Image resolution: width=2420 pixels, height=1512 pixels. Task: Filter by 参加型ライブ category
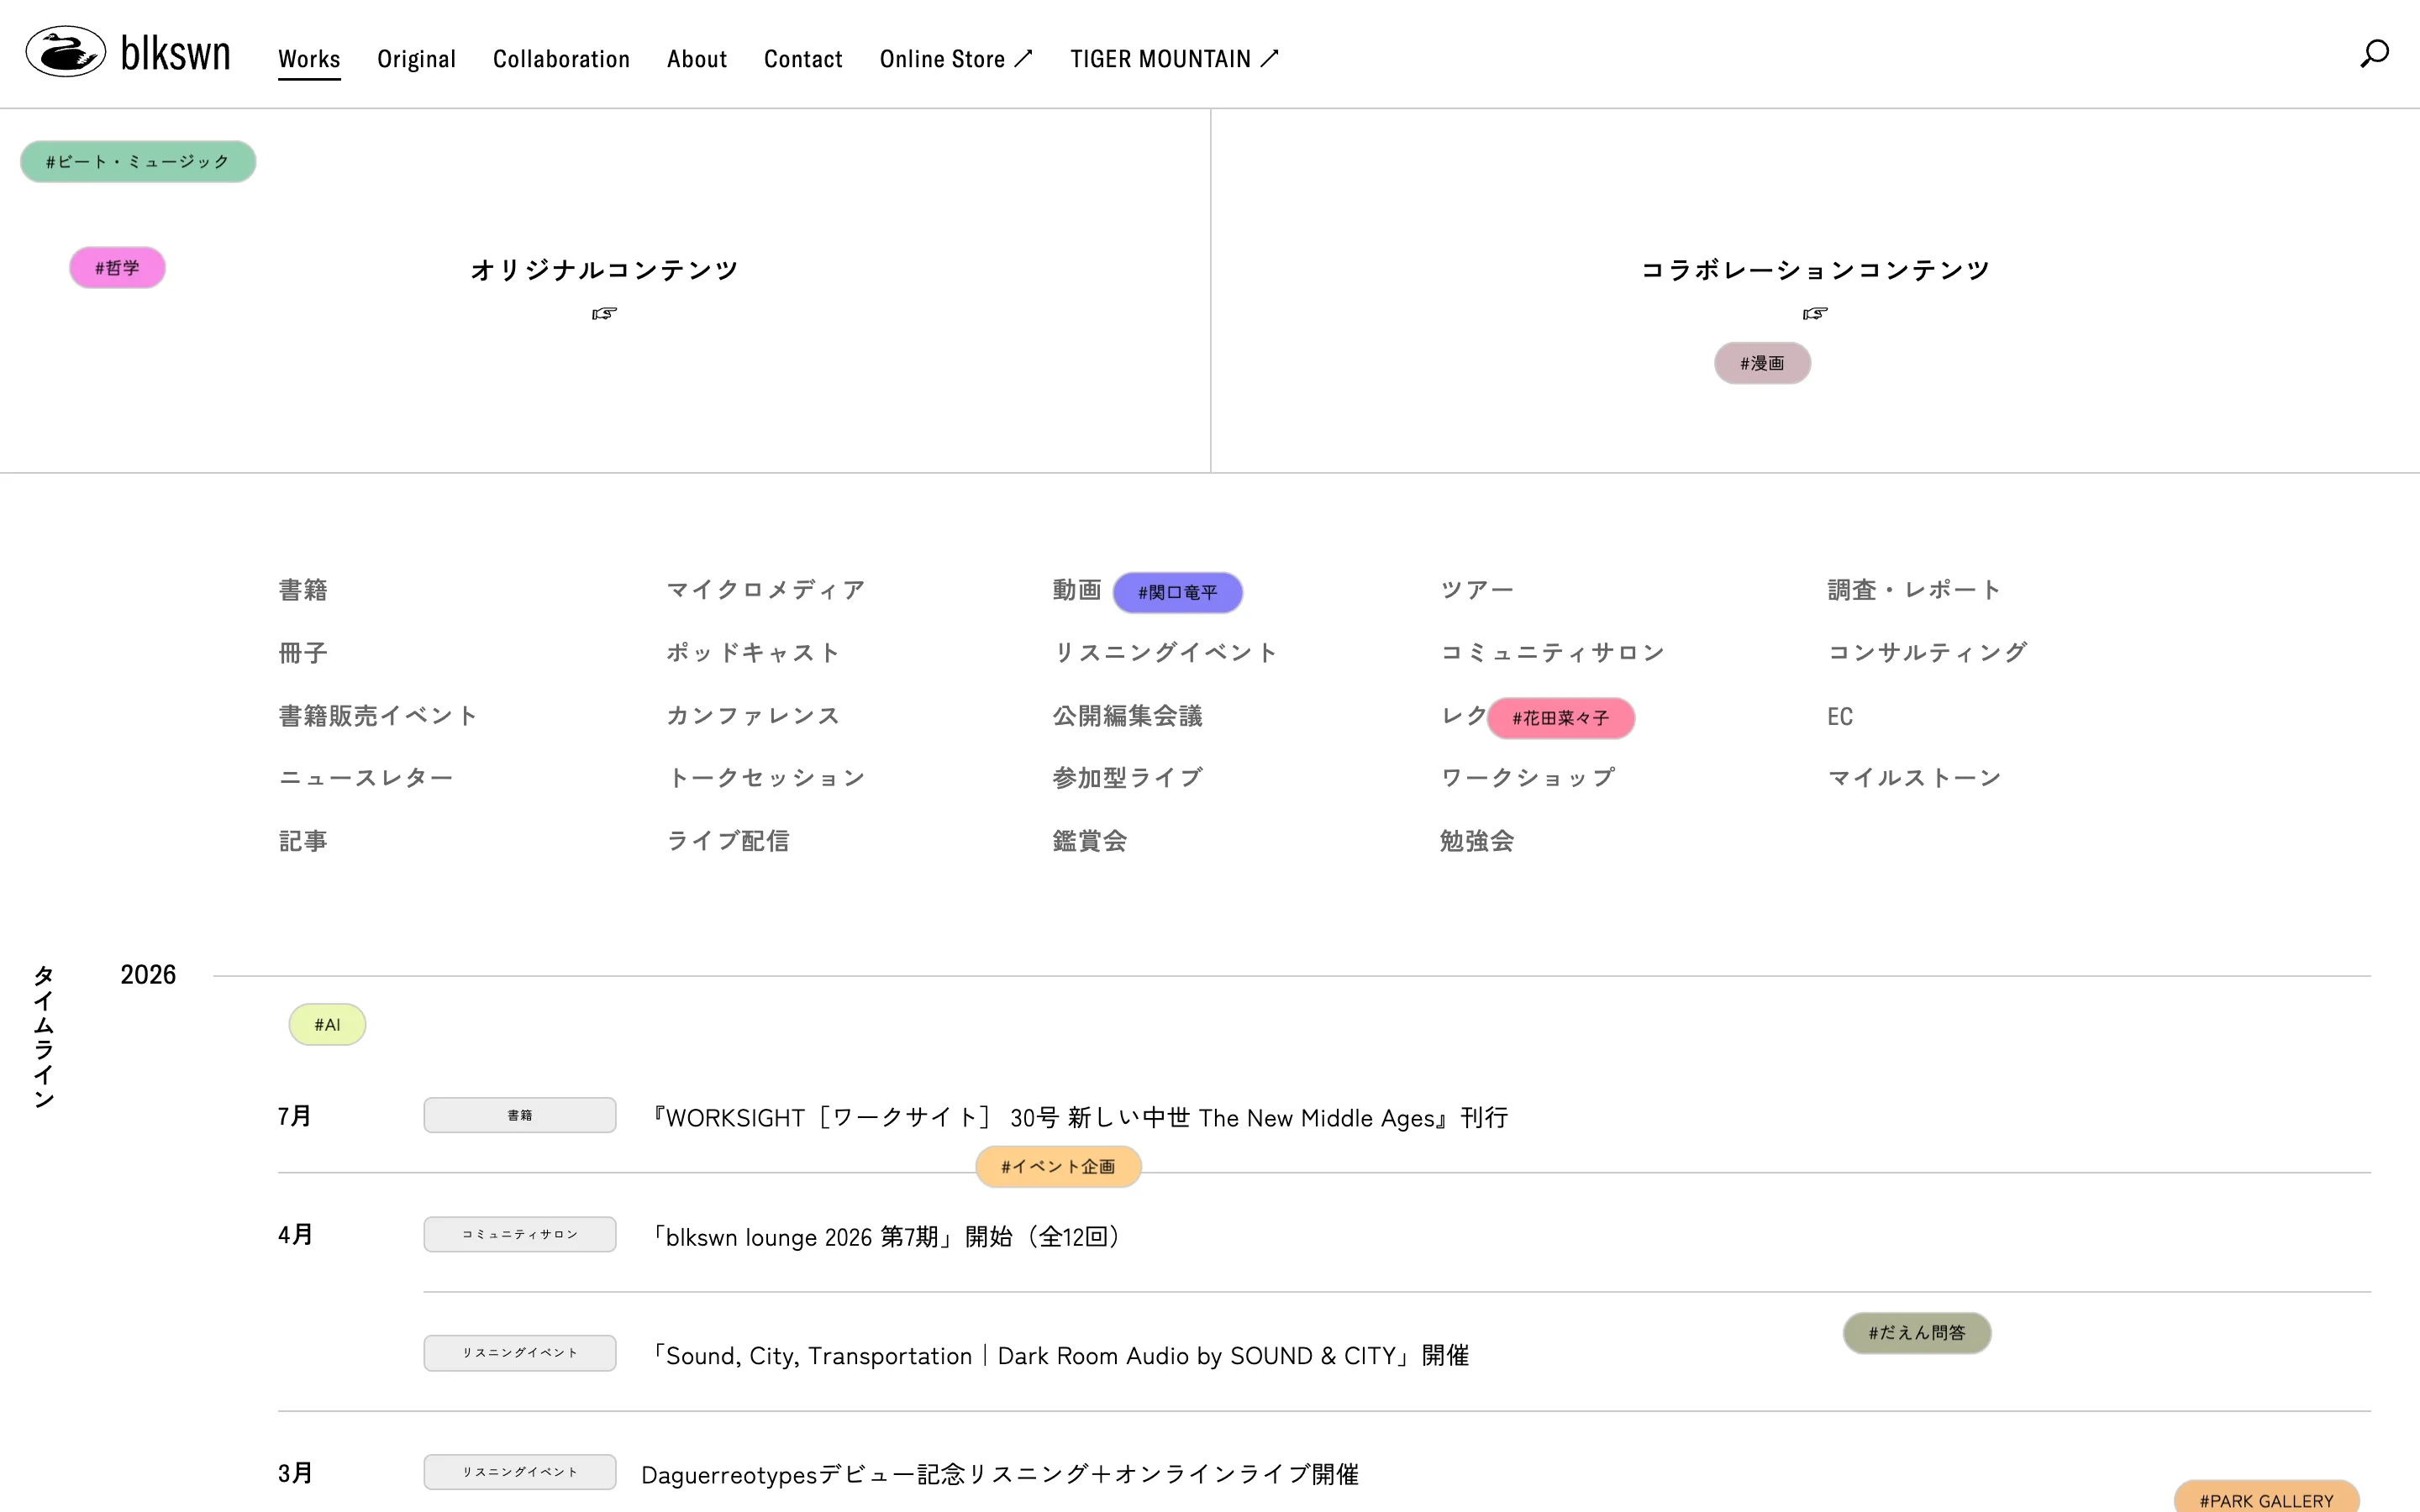tap(1127, 778)
